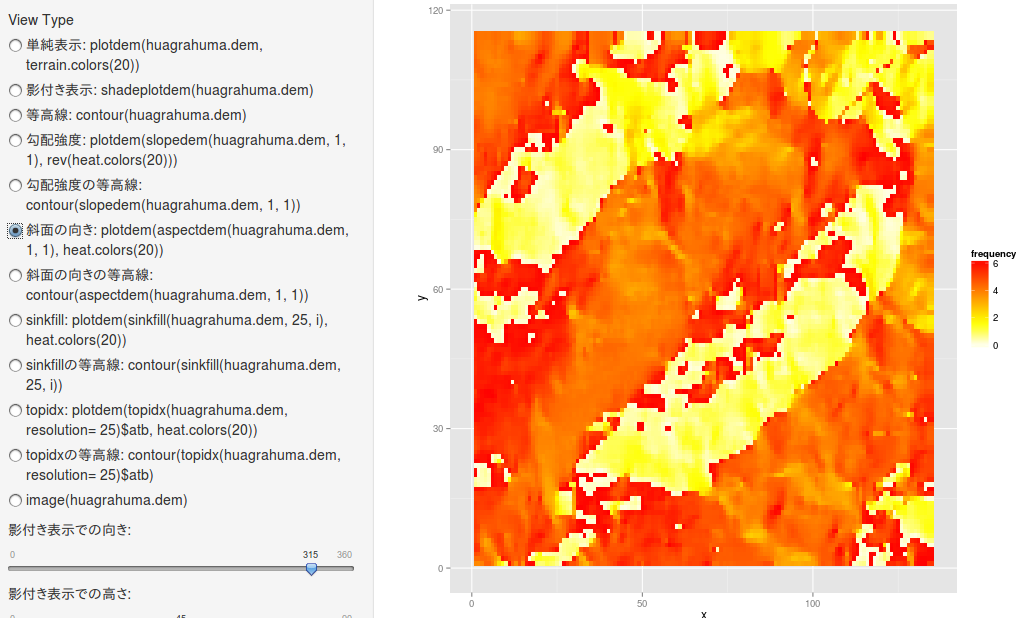Choose the sinkfill plotdem heat.colors radio option
The image size is (1016, 618).
[15, 321]
